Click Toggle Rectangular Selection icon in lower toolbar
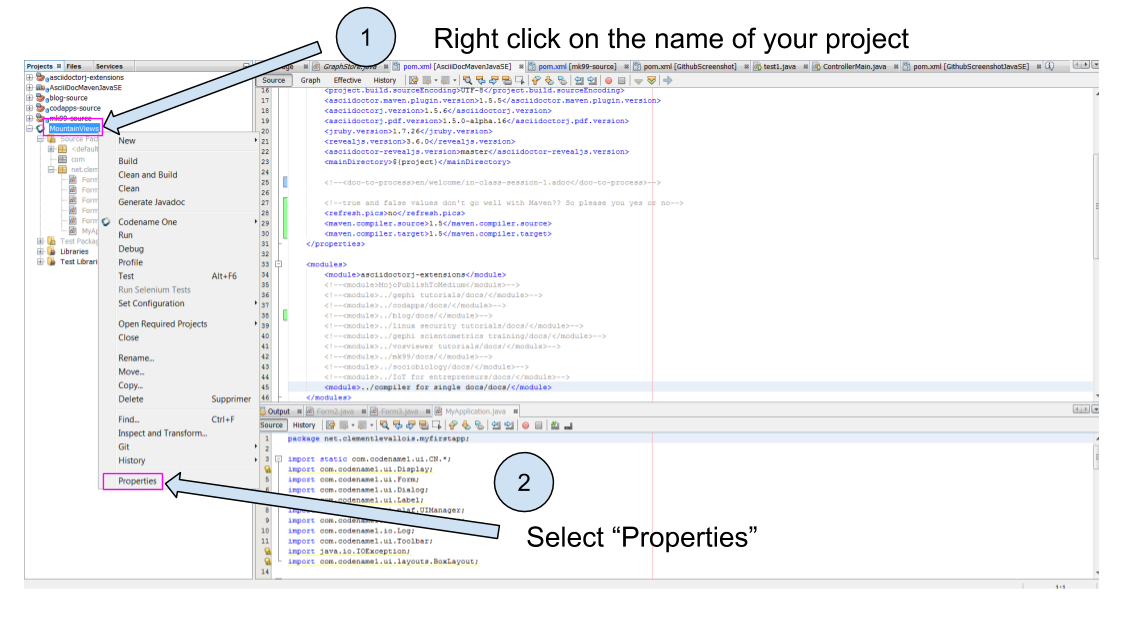 click(x=437, y=425)
